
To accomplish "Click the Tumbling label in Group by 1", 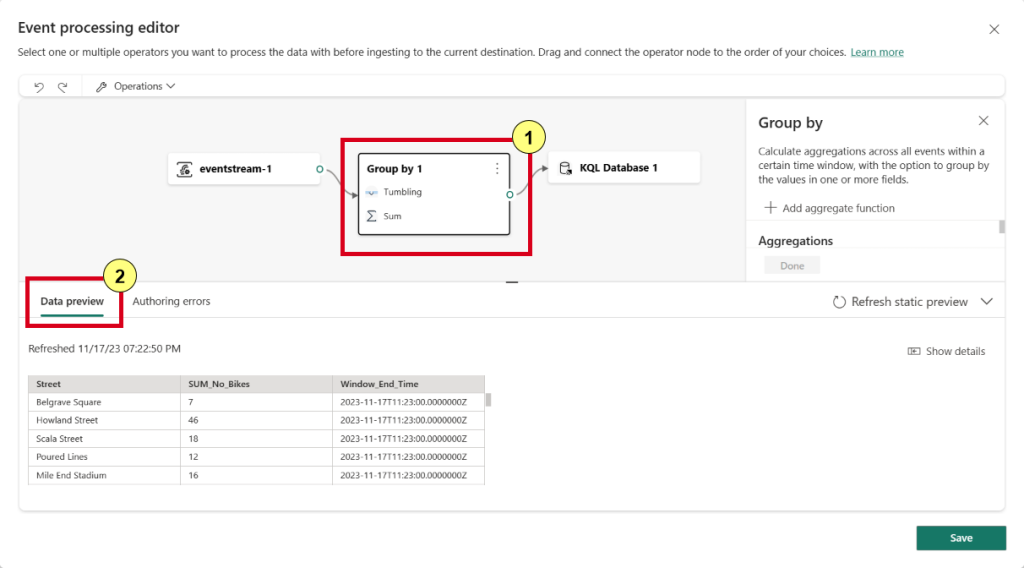I will click(402, 192).
